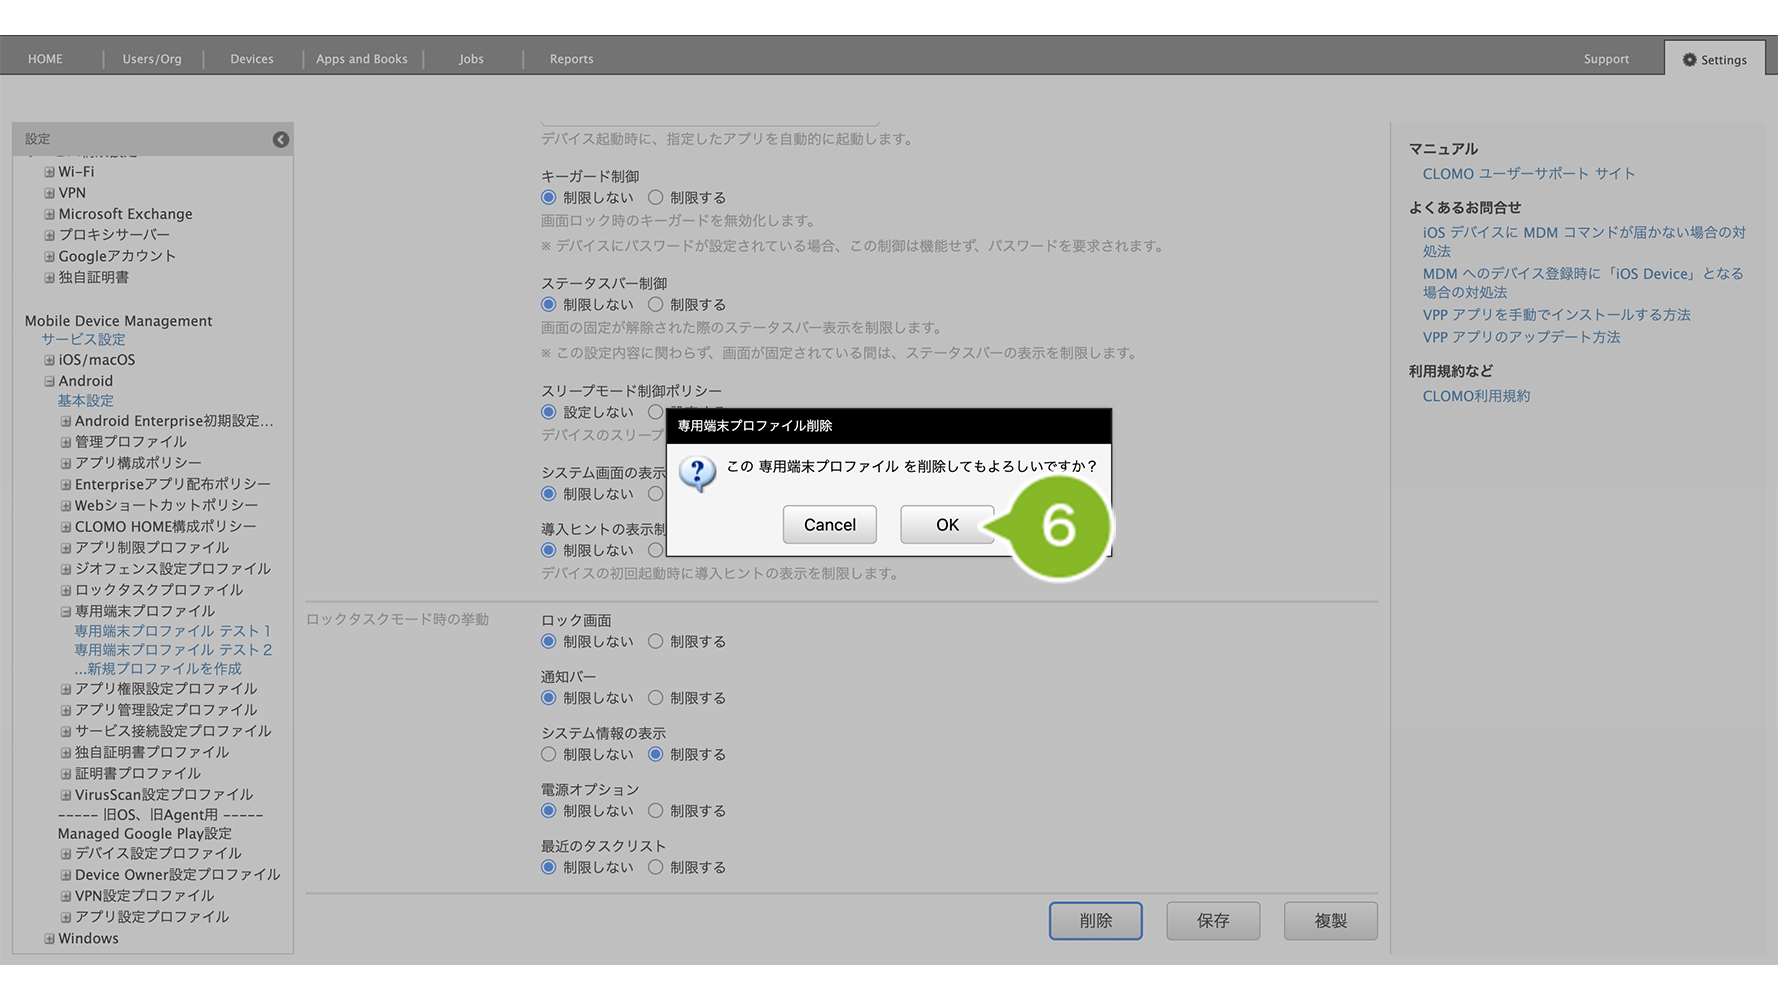This screenshot has width=1778, height=1000.
Task: Click the question mark icon in dialog
Action: (x=697, y=473)
